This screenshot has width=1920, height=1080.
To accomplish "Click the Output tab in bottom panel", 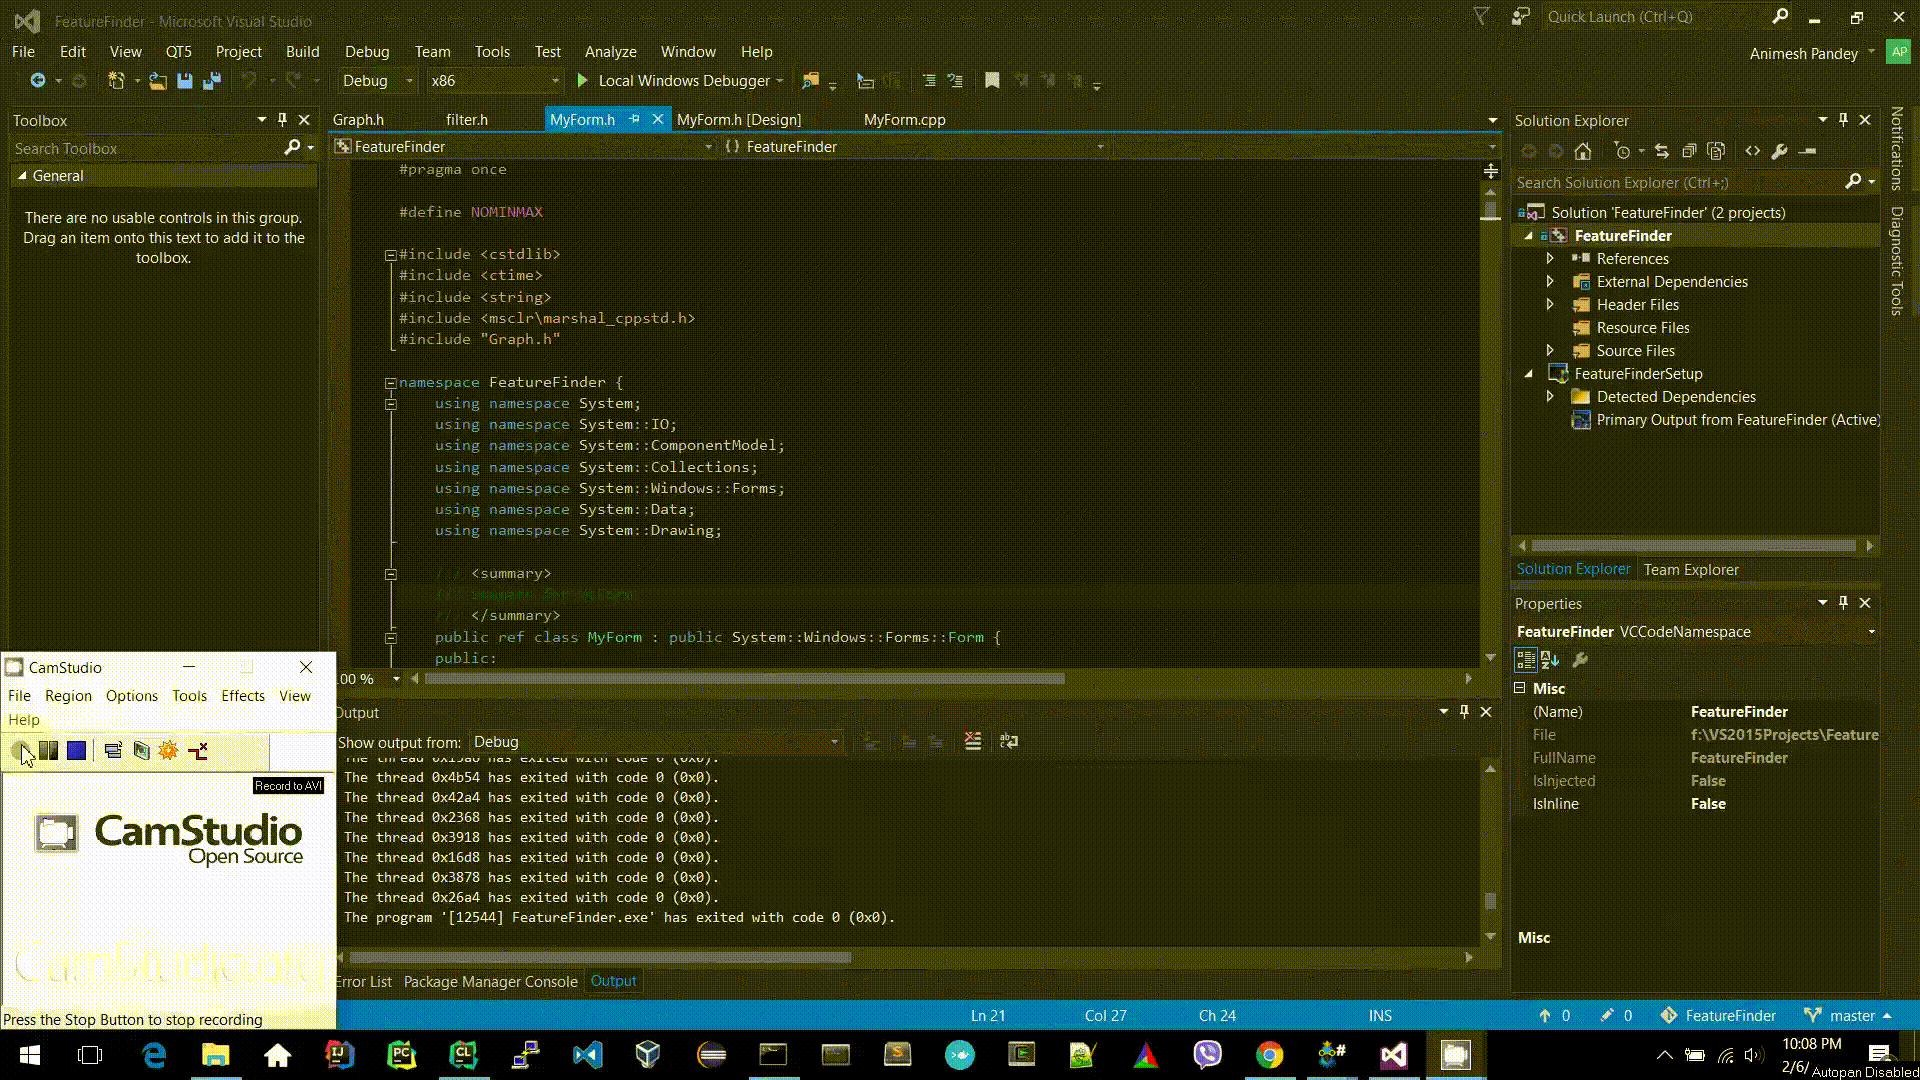I will pyautogui.click(x=613, y=981).
